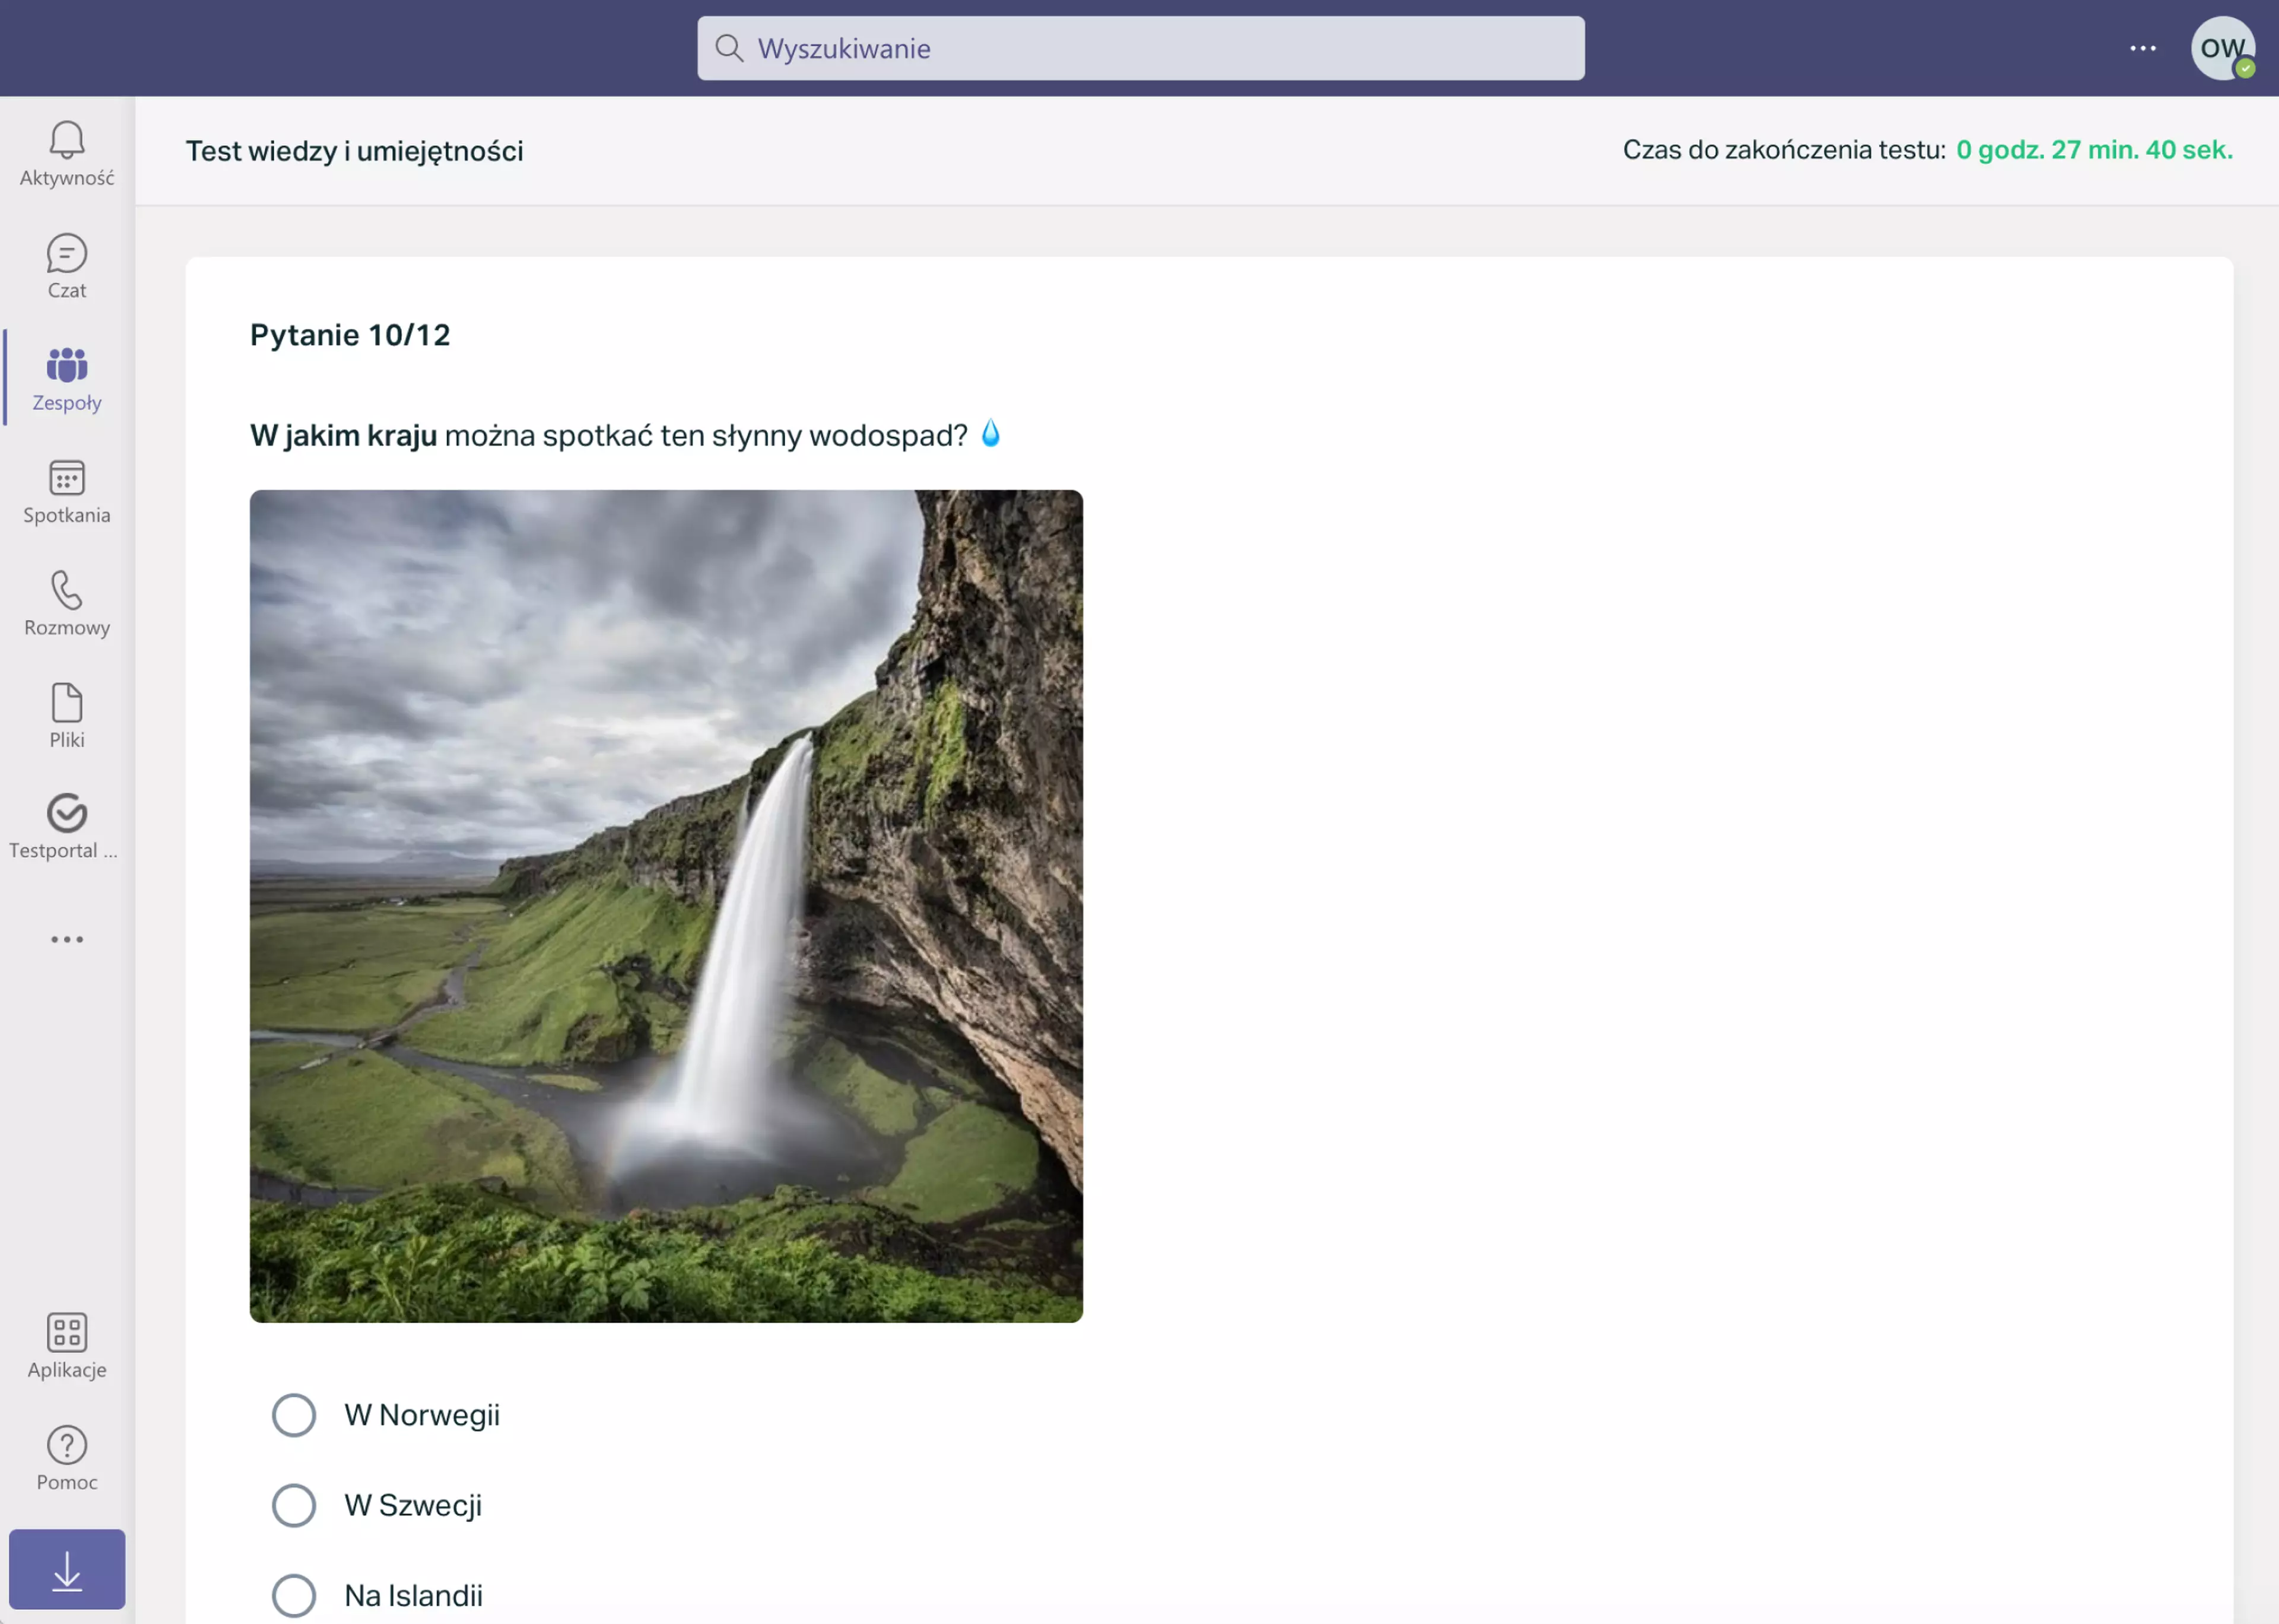This screenshot has width=2279, height=1624.
Task: Click the magnifier icon in search bar
Action: tap(729, 48)
